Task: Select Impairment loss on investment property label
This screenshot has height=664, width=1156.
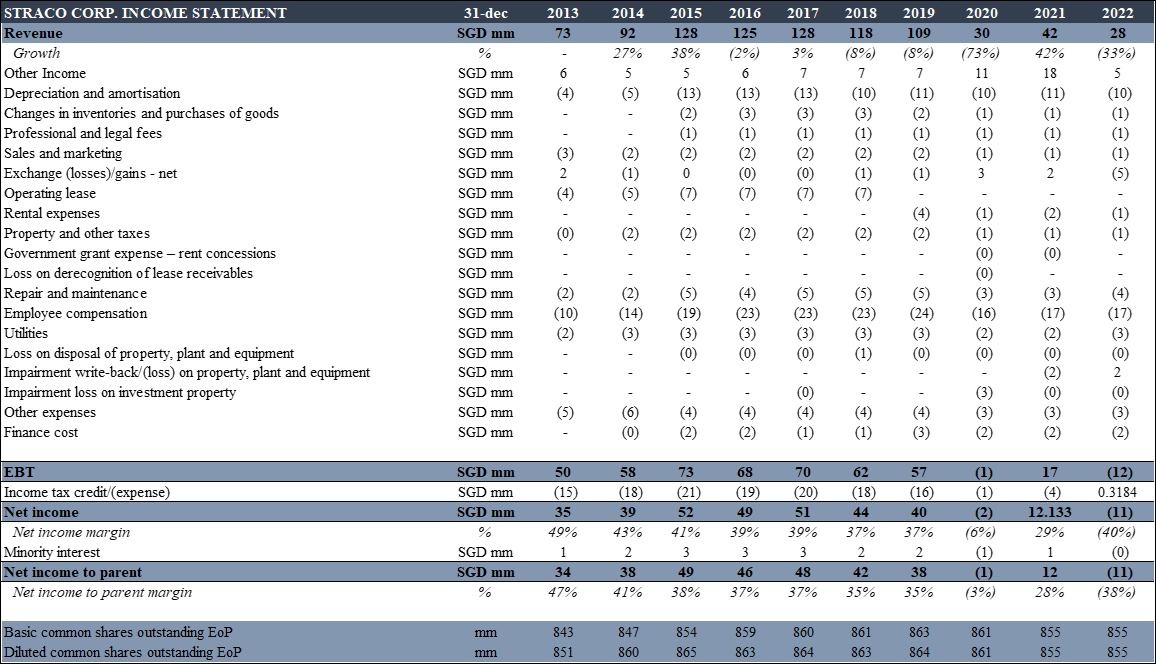Action: [120, 392]
